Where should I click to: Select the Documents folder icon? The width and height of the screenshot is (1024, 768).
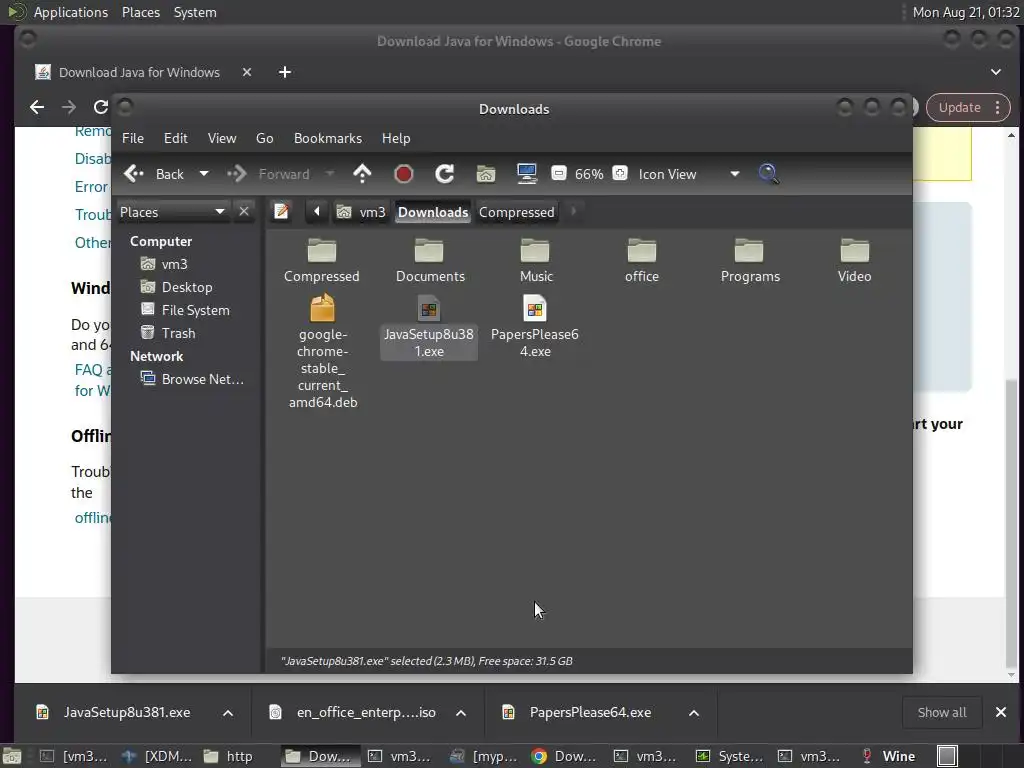(x=429, y=251)
